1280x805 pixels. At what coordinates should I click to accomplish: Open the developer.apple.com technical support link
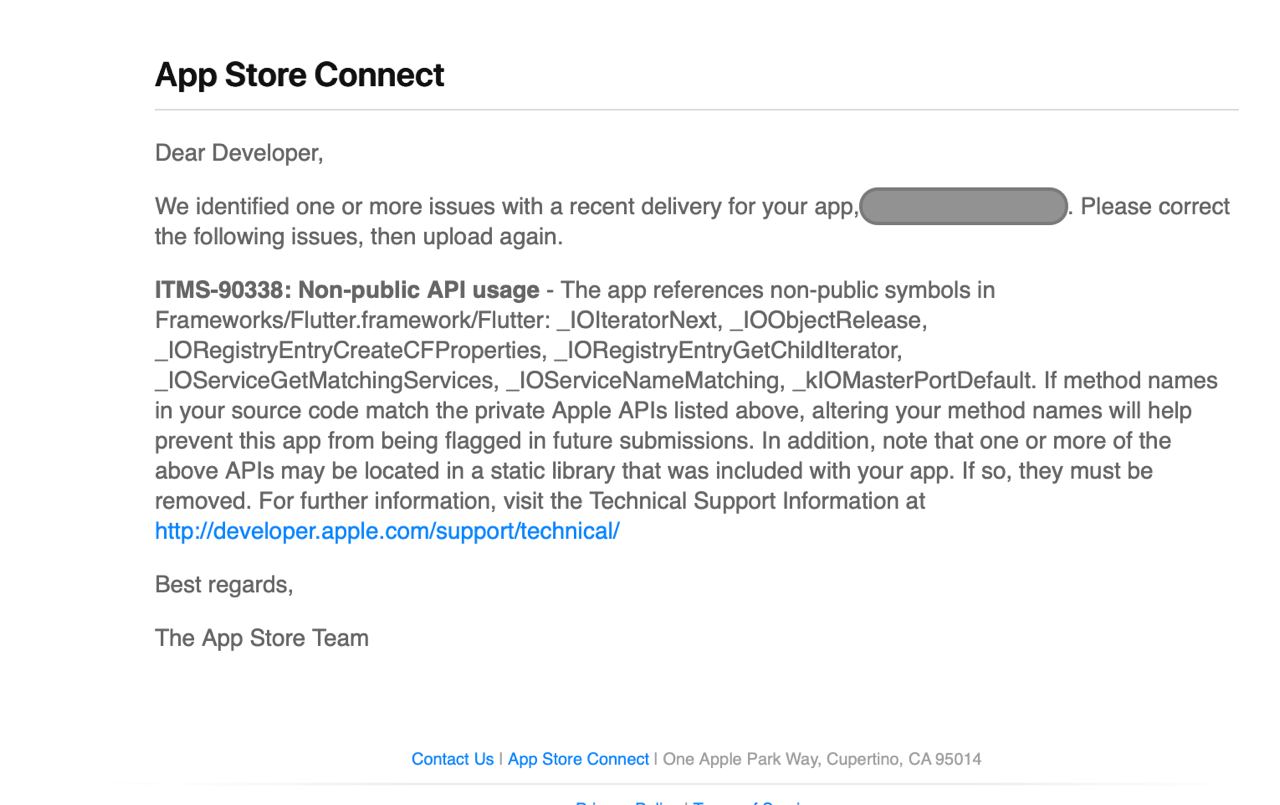(387, 531)
